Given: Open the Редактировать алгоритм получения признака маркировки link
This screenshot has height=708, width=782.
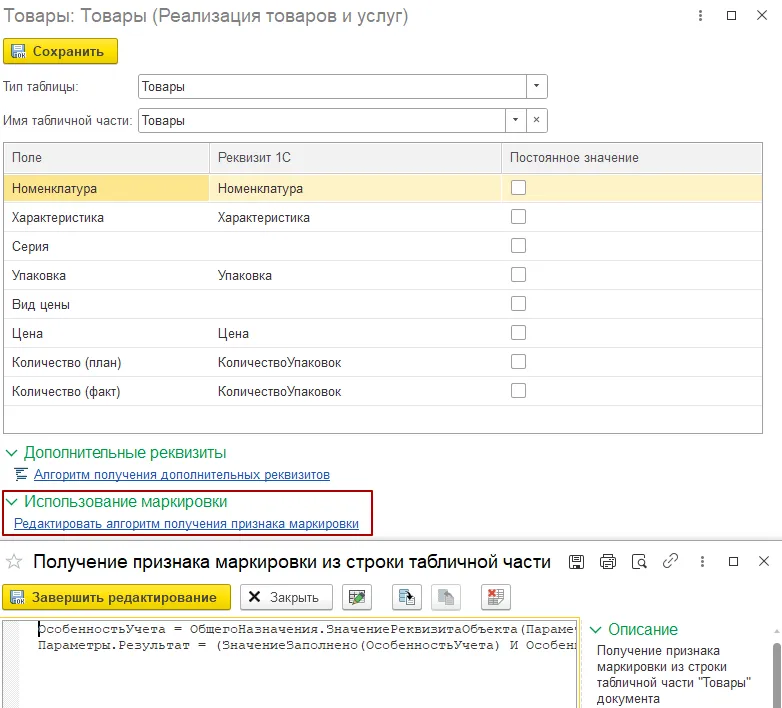Looking at the screenshot, I should pyautogui.click(x=186, y=523).
